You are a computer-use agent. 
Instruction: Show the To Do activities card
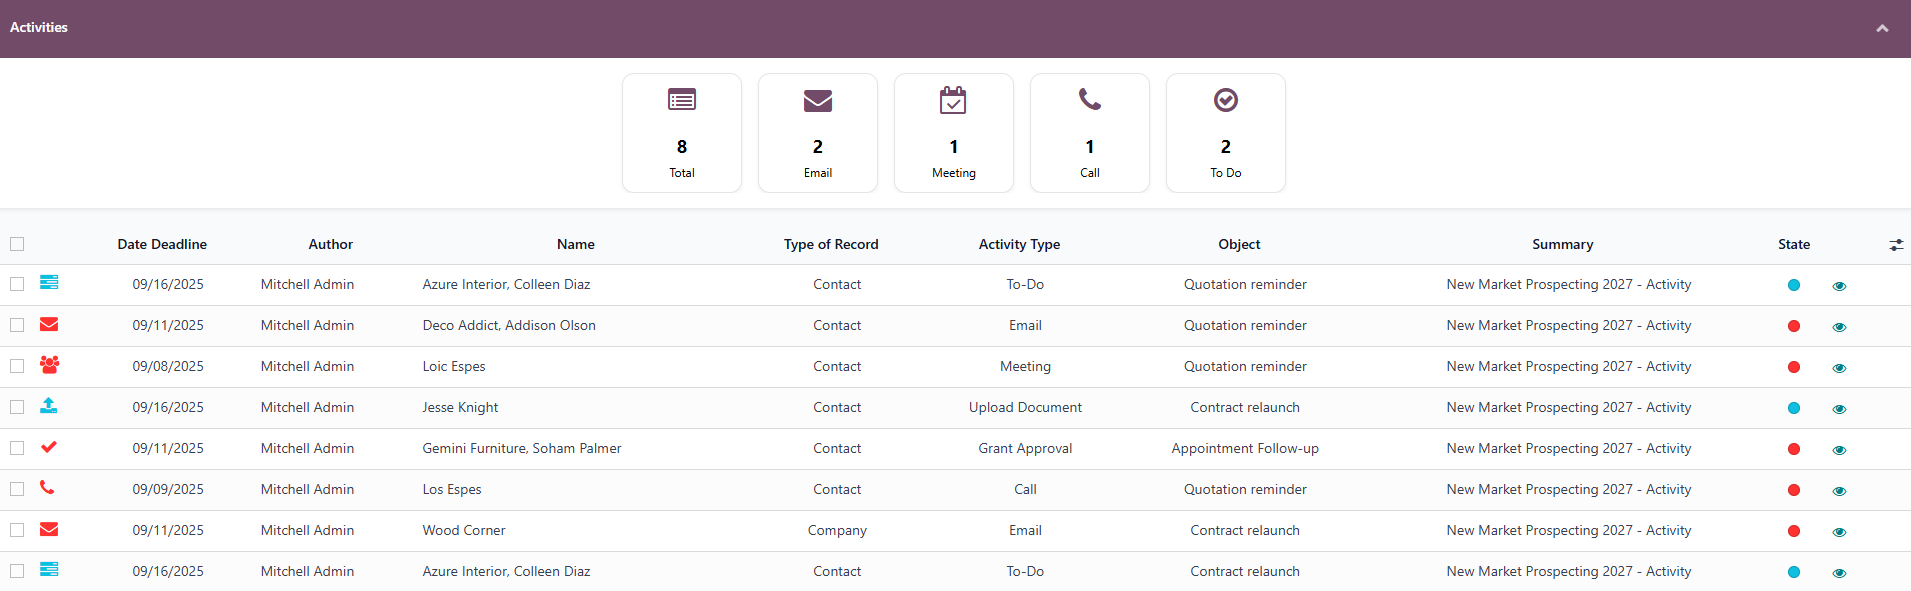point(1226,133)
